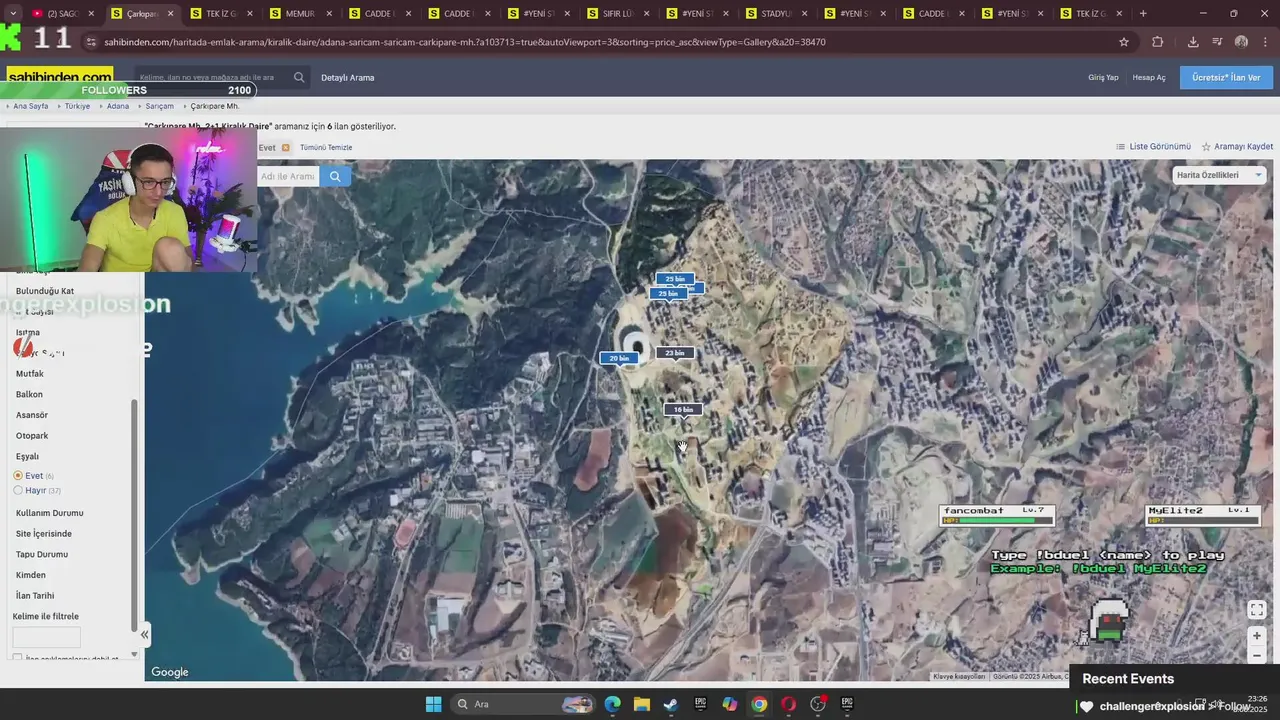
Task: Go to Sarıçam breadcrumb
Action: tap(159, 106)
